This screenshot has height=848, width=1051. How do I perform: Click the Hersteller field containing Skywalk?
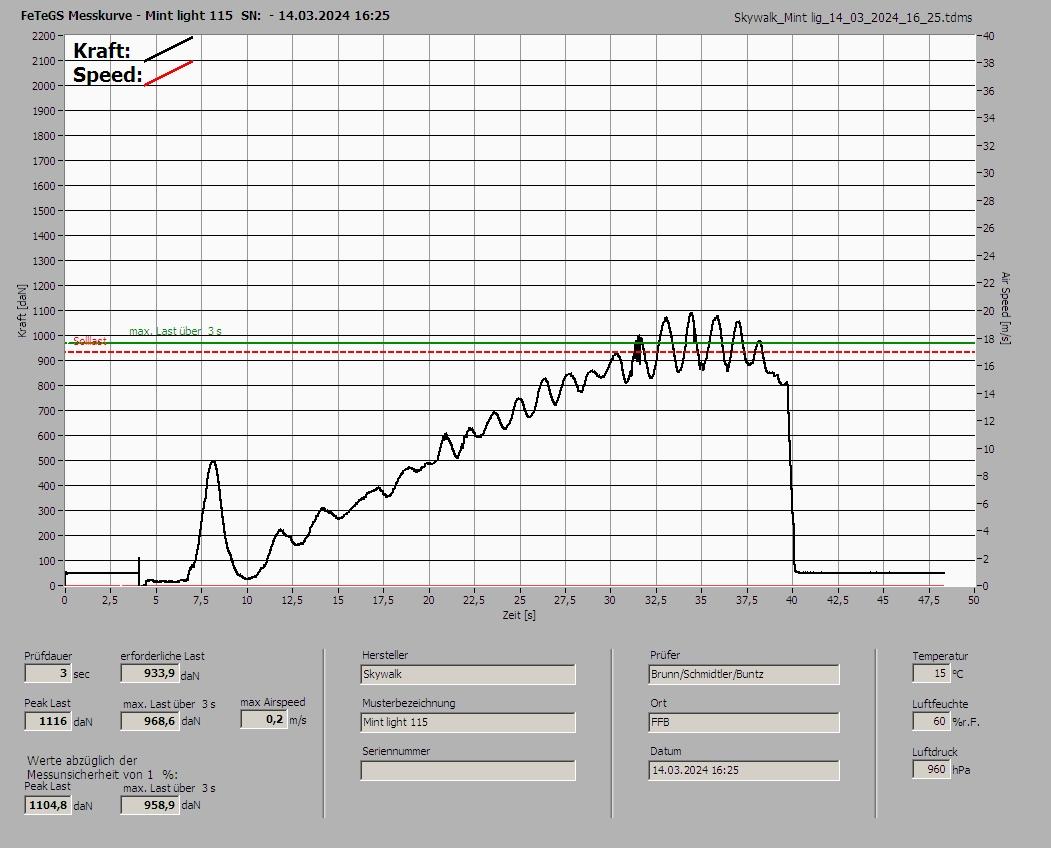click(468, 674)
